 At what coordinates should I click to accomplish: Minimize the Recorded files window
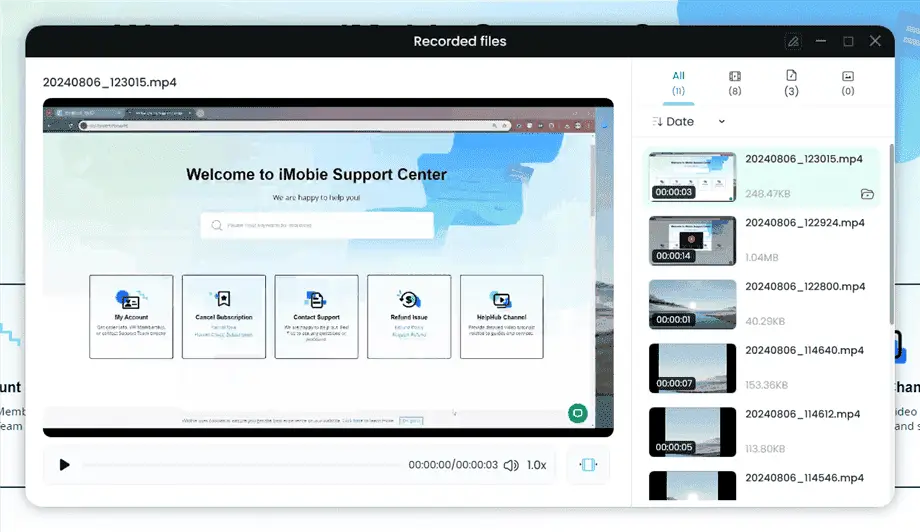pyautogui.click(x=821, y=41)
